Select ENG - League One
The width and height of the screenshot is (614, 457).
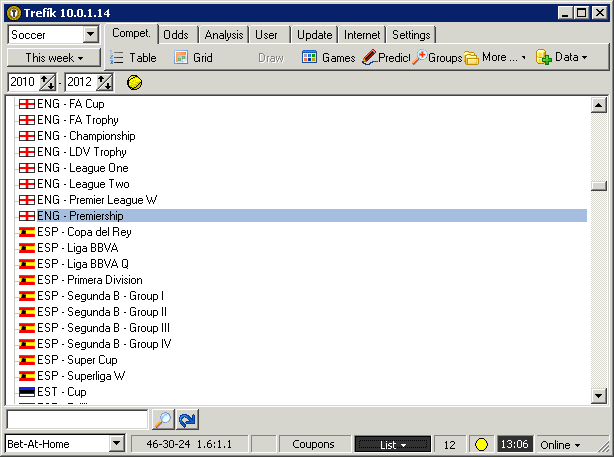tap(83, 168)
